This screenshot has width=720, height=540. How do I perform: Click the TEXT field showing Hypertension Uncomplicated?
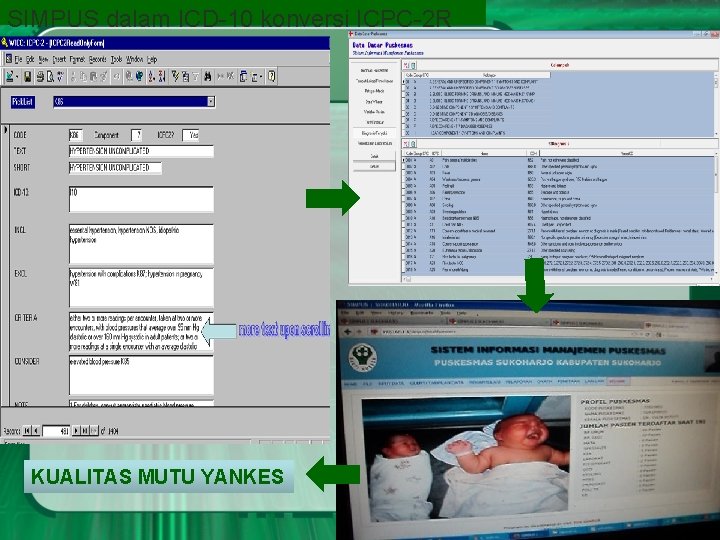[x=141, y=151]
